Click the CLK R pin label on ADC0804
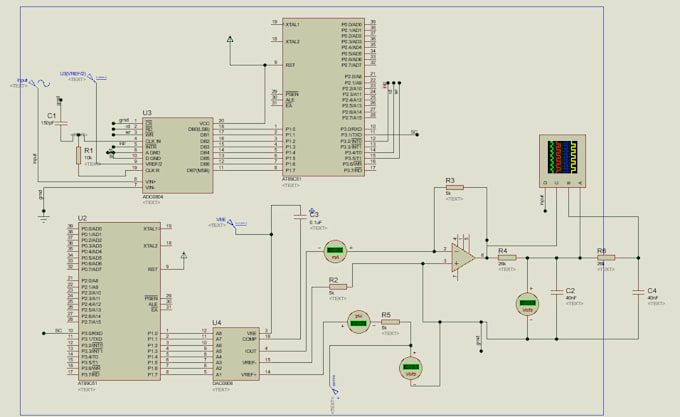 (x=152, y=170)
